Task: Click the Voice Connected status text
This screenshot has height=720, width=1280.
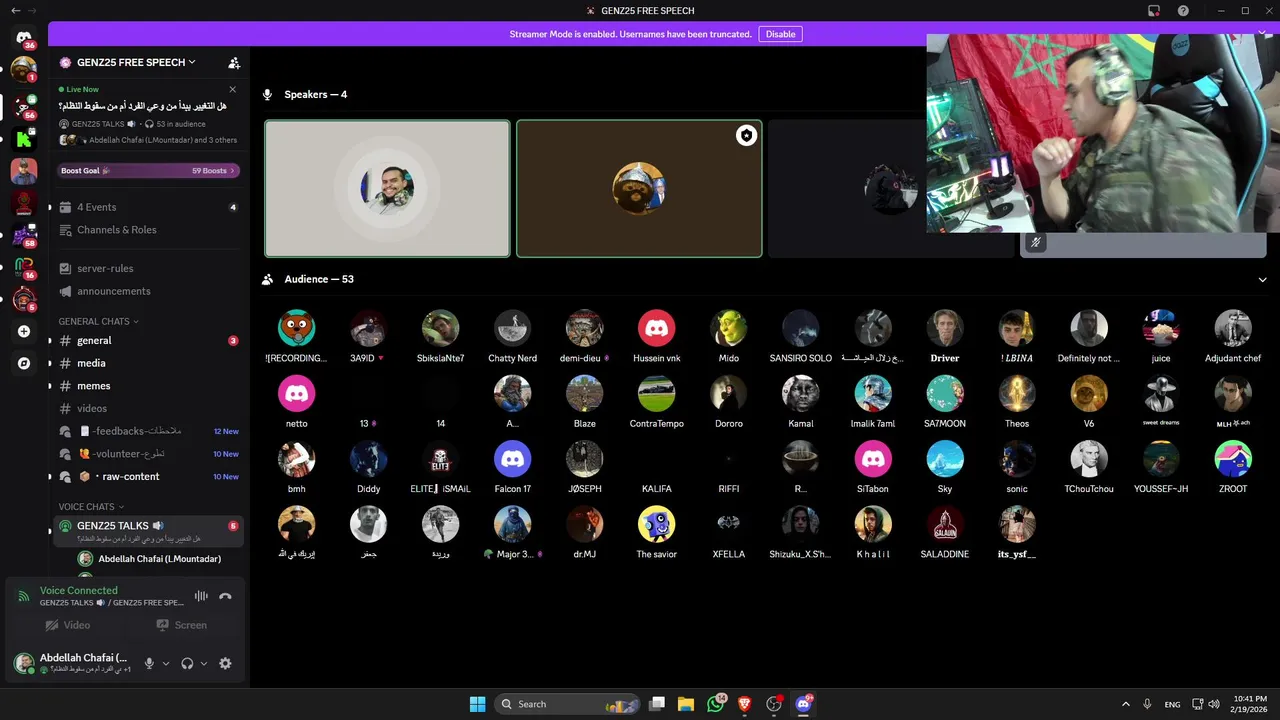Action: point(78,590)
